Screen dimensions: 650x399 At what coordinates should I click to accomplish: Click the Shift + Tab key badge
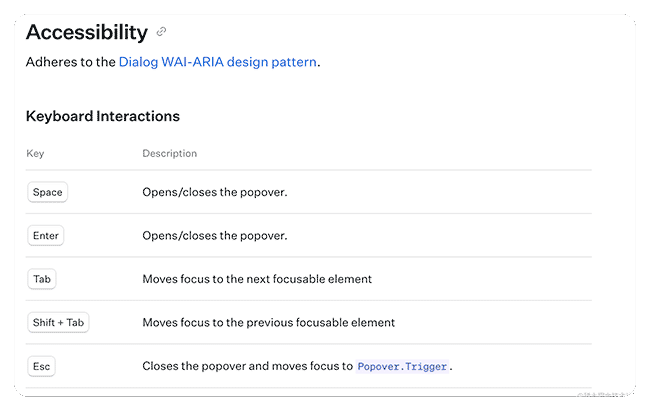coord(58,323)
